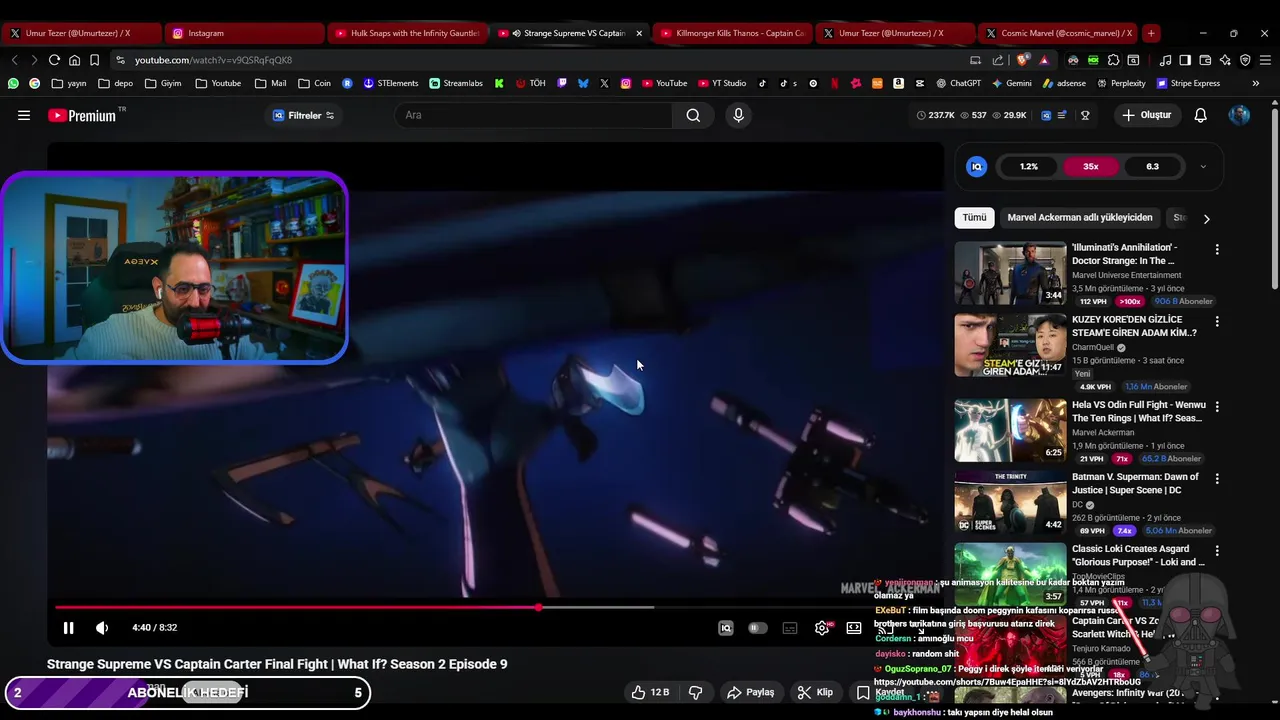
Task: Open Hela VS Odin Full Fight thumbnail
Action: (x=1010, y=430)
